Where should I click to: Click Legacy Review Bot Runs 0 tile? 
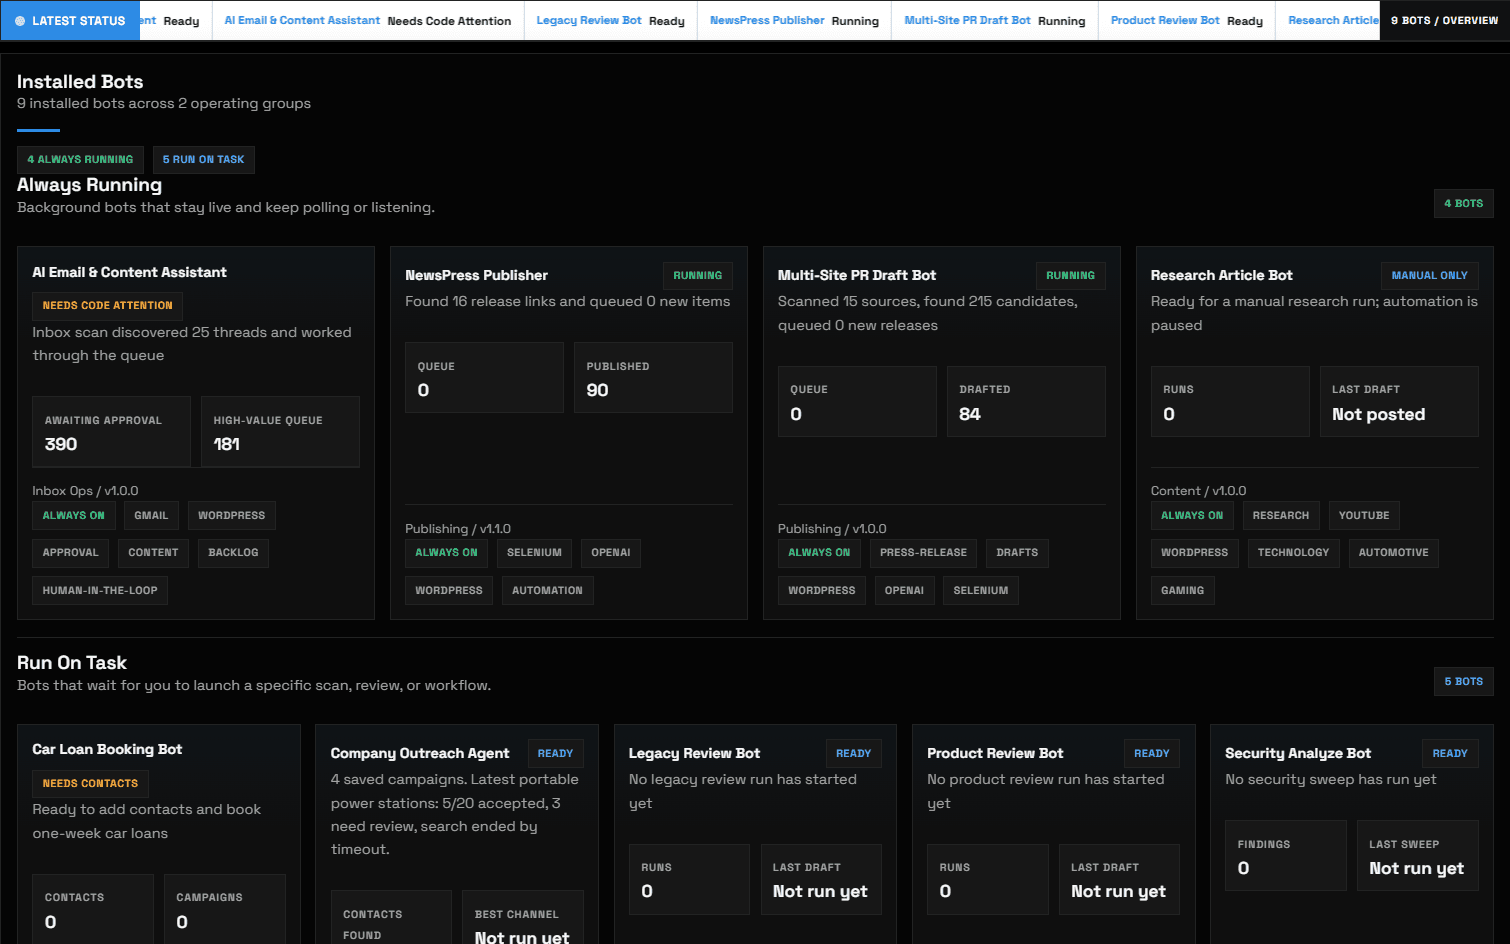pos(689,880)
